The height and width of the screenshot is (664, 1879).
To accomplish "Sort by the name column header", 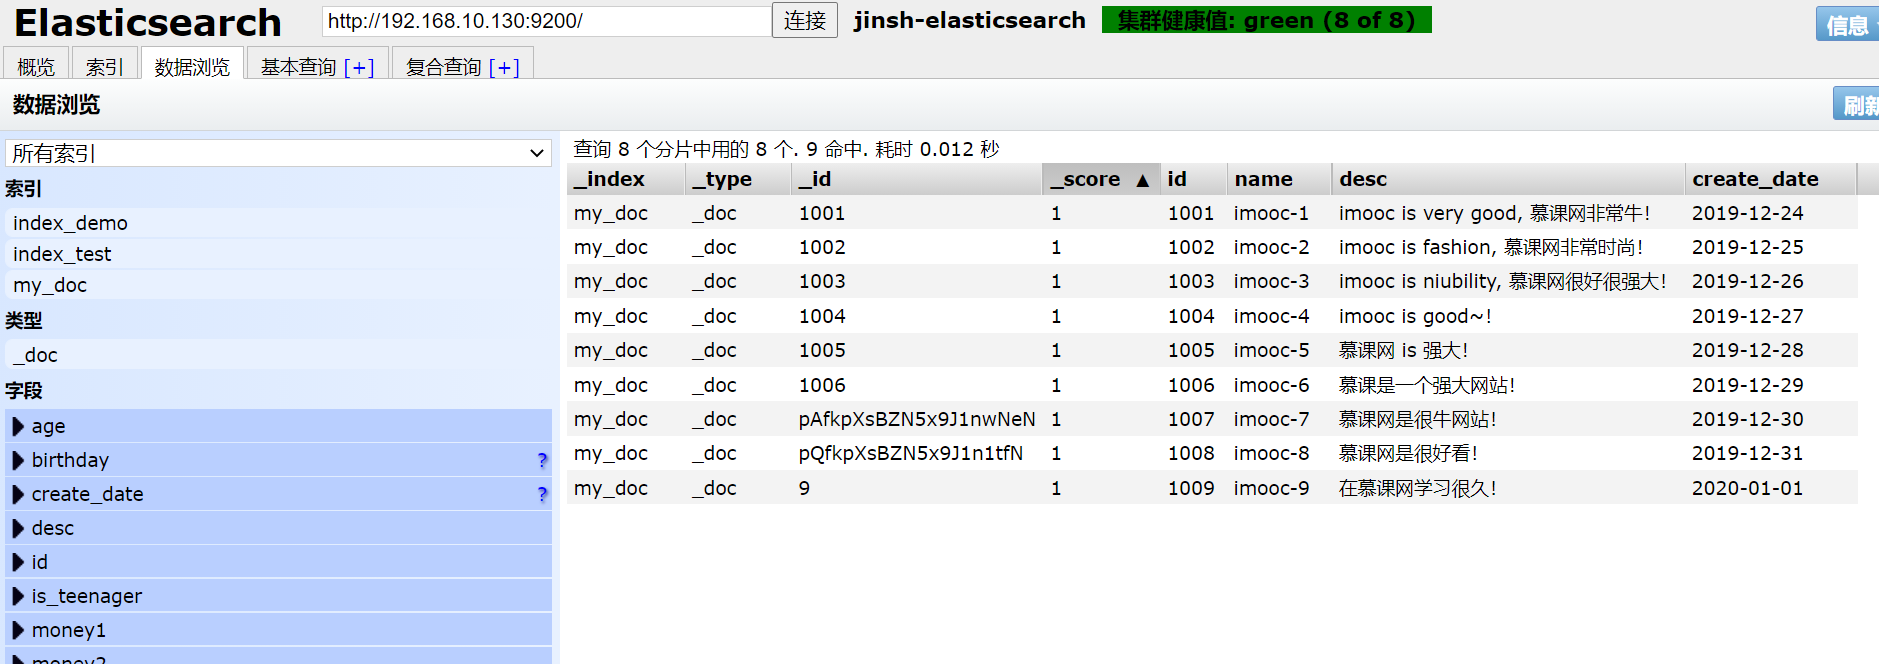I will pos(1279,179).
